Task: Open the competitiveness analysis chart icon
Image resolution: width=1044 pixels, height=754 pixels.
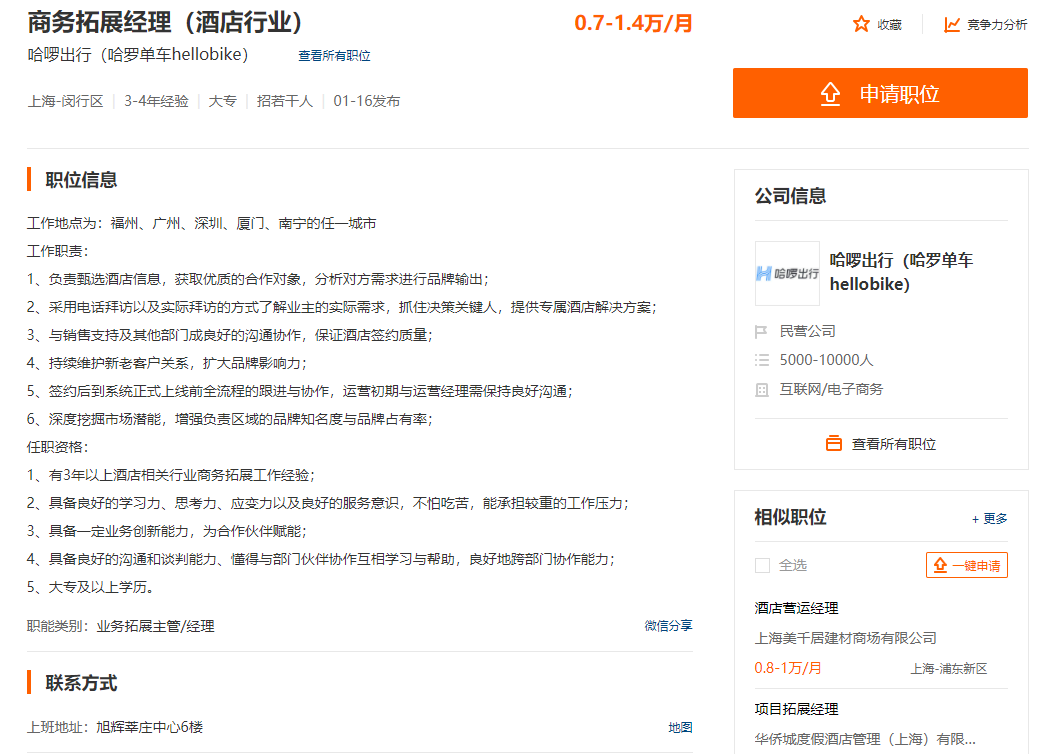Action: coord(952,25)
